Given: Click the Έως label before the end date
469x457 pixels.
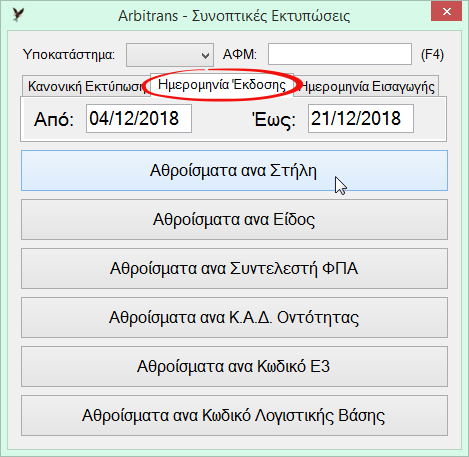Looking at the screenshot, I should [273, 119].
